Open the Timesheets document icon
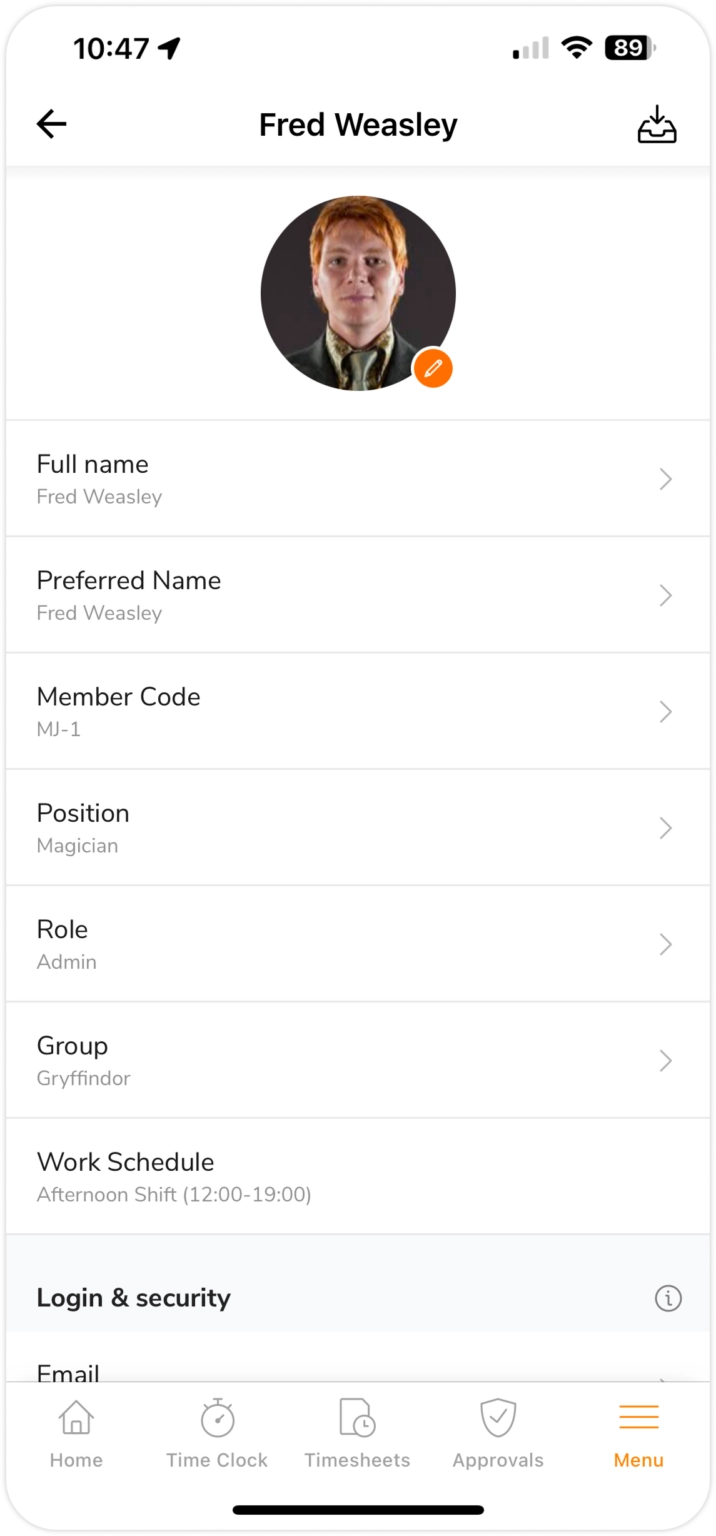 tap(357, 1418)
